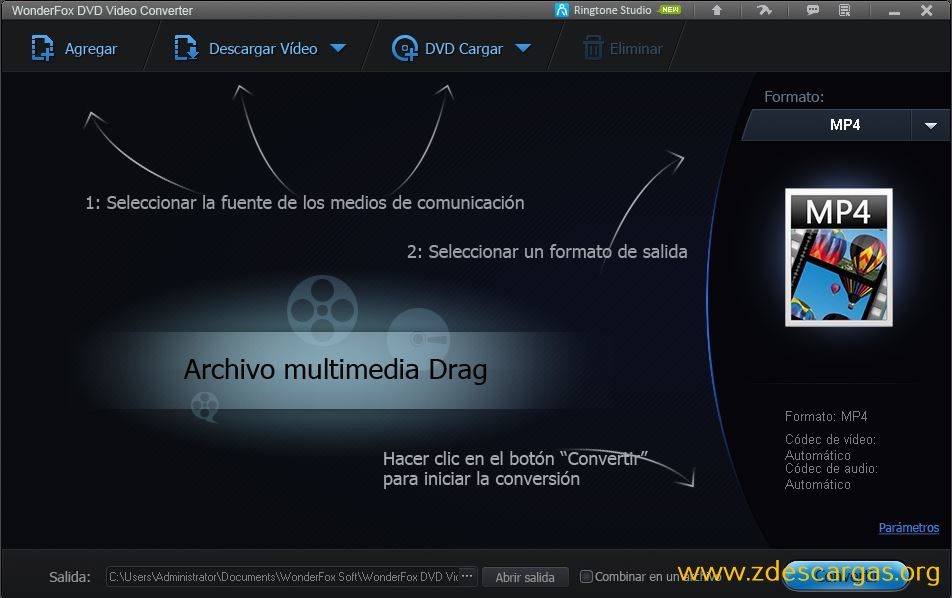Viewport: 952px width, 598px height.
Task: Click the Eliminar text label
Action: [x=636, y=49]
